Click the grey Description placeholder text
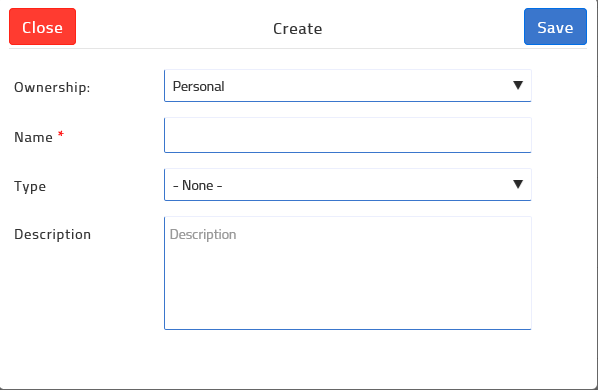Image resolution: width=598 pixels, height=390 pixels. 203,234
